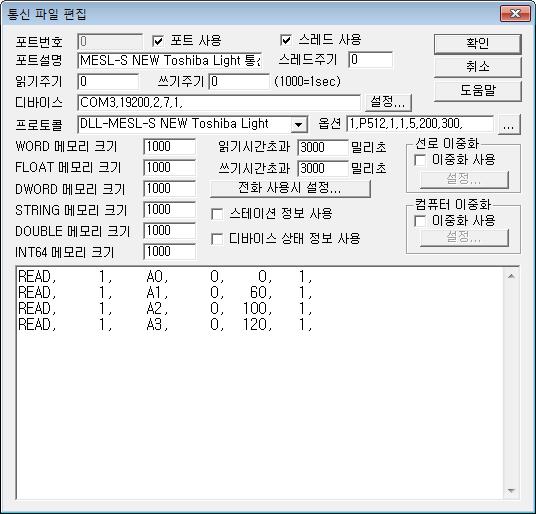Click the 스레드주기 input field
The image size is (536, 514).
pos(371,60)
